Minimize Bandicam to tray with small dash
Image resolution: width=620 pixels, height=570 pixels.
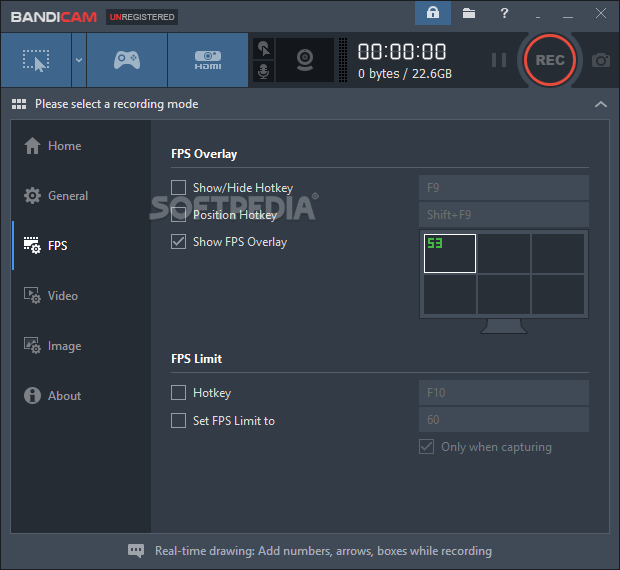pos(538,16)
